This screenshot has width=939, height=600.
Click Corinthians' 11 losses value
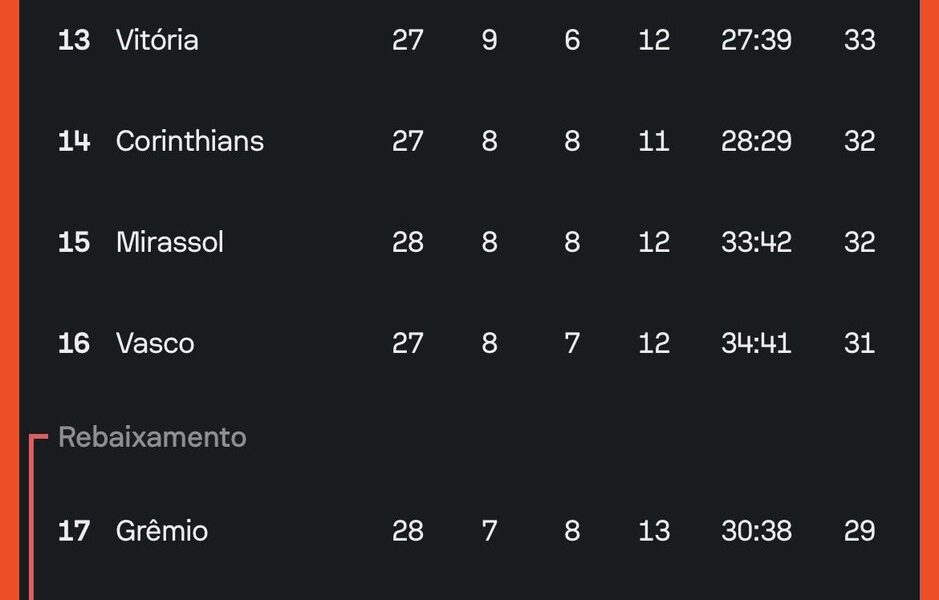point(654,141)
